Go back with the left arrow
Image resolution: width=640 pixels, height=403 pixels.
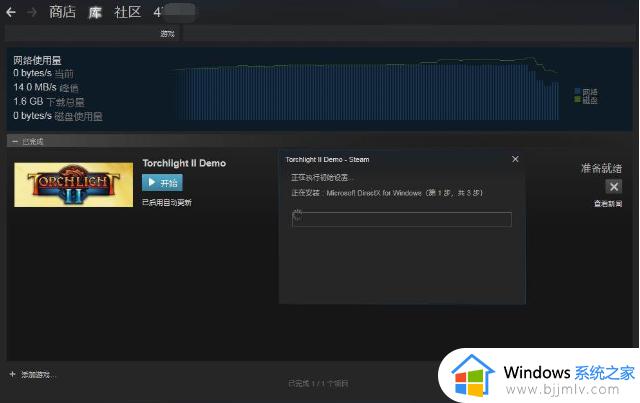(x=11, y=12)
